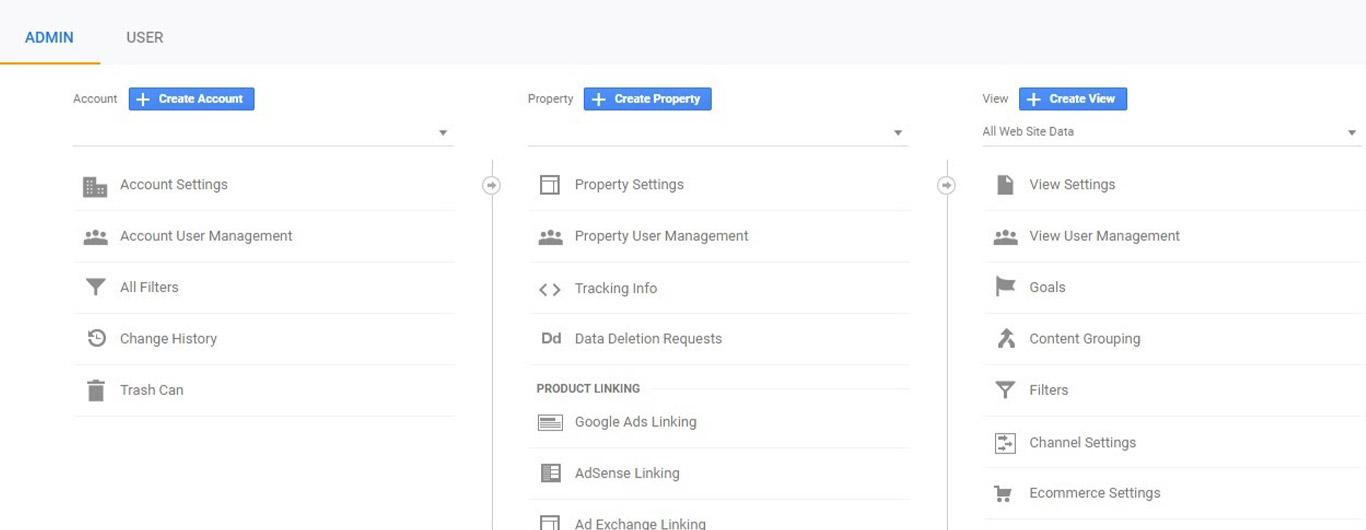Click the Channel Settings icon
Viewport: 1366px width, 530px height.
pos(1005,443)
